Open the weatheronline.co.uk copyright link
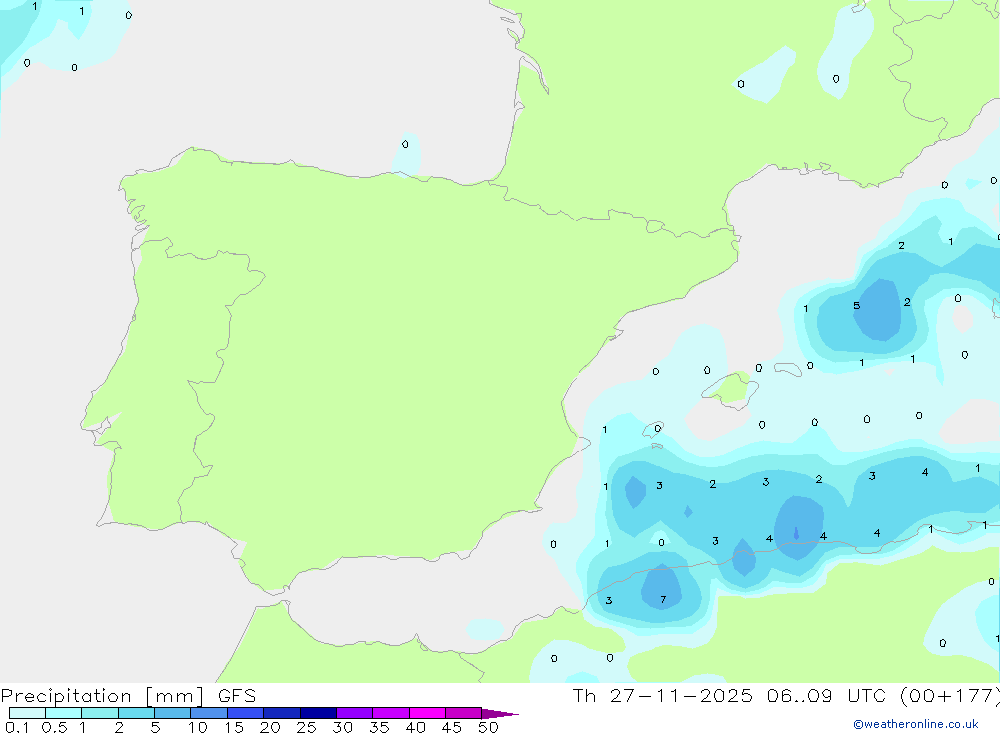 (916, 724)
